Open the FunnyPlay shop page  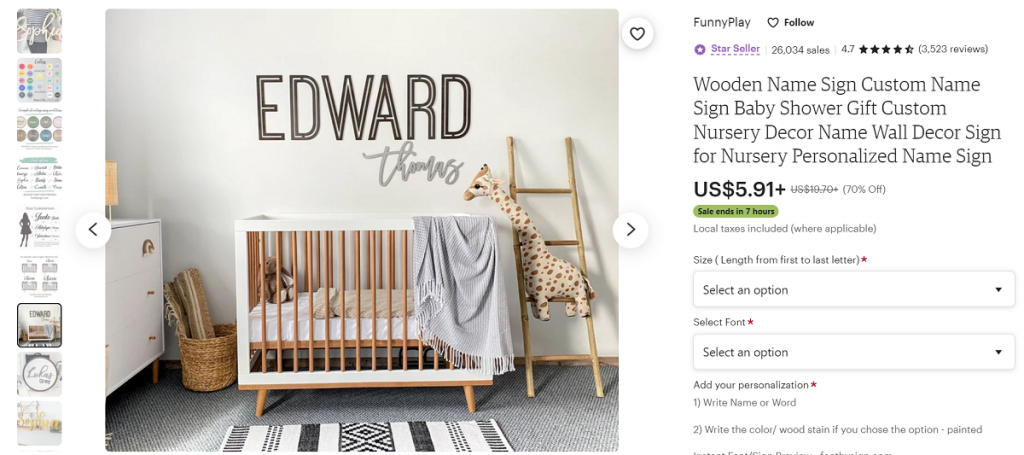click(722, 22)
